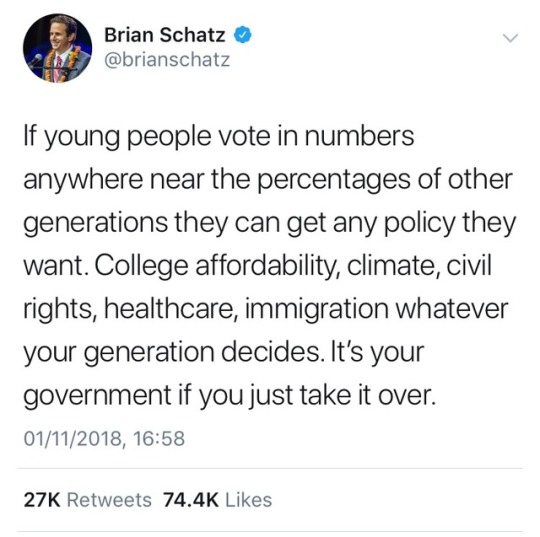Click the tweet line starting 'If young people'
The height and width of the screenshot is (537, 540).
click(x=219, y=137)
